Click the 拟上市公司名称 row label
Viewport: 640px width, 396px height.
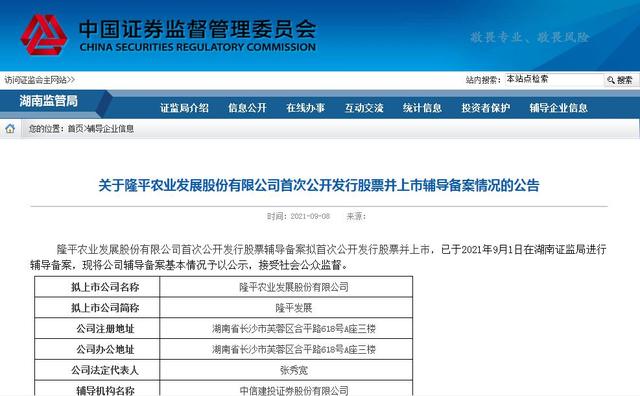(x=105, y=287)
